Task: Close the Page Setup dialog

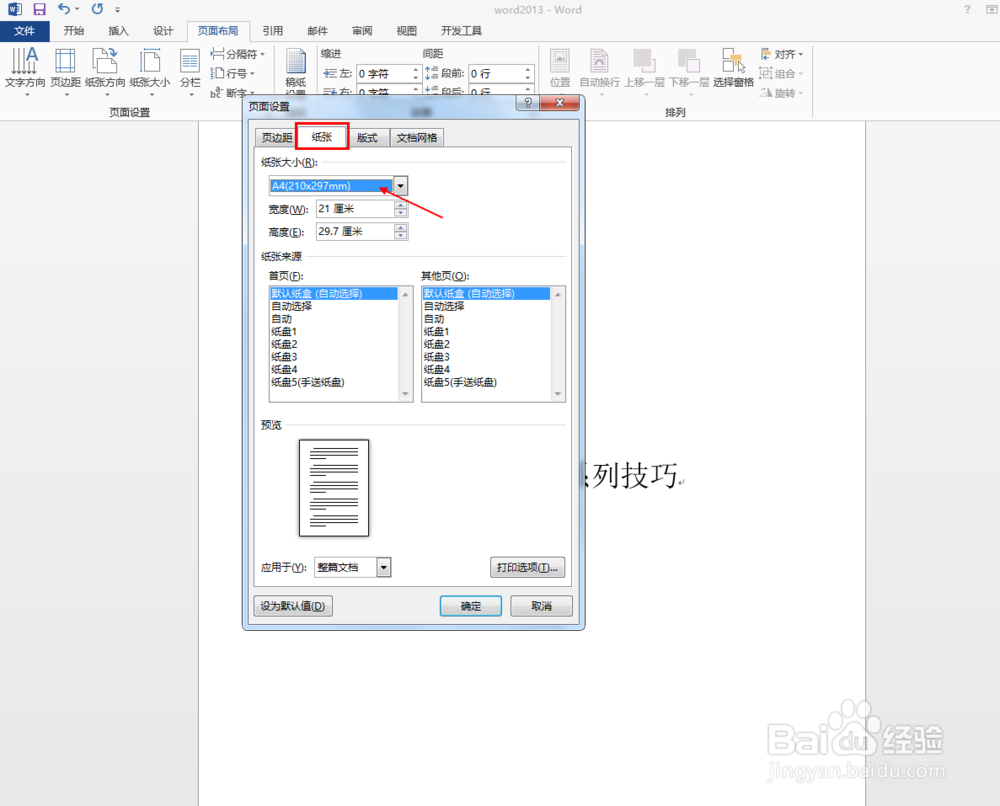Action: pos(559,103)
